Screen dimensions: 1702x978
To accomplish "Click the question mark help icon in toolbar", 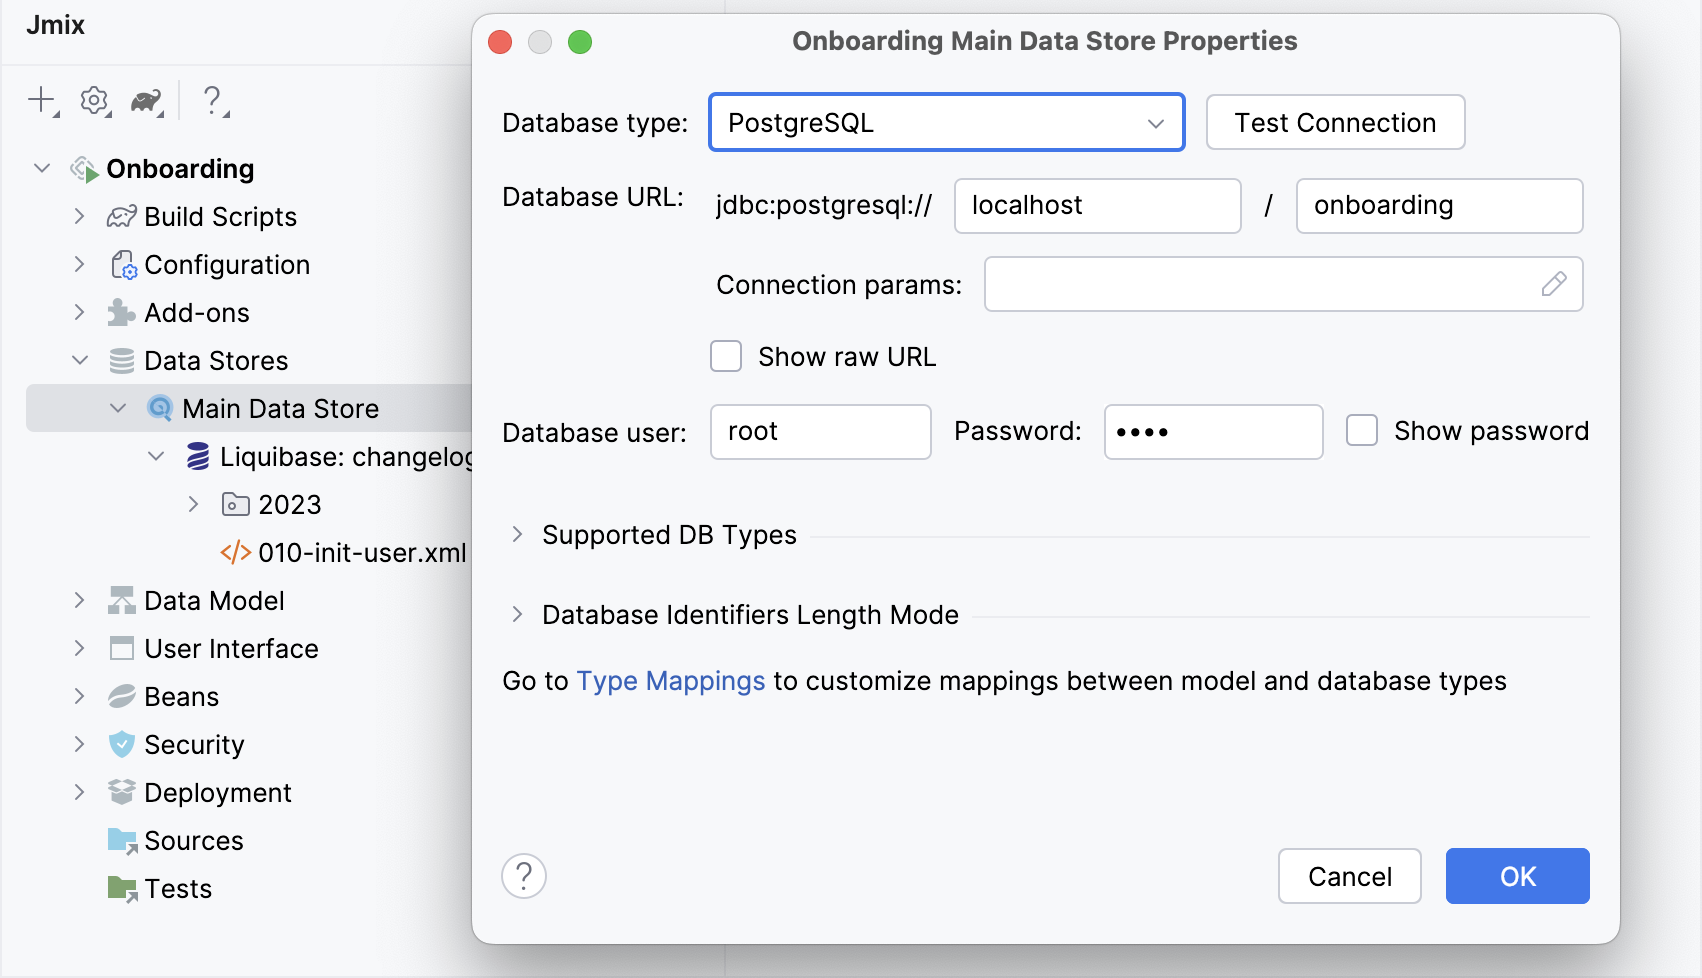I will point(211,100).
